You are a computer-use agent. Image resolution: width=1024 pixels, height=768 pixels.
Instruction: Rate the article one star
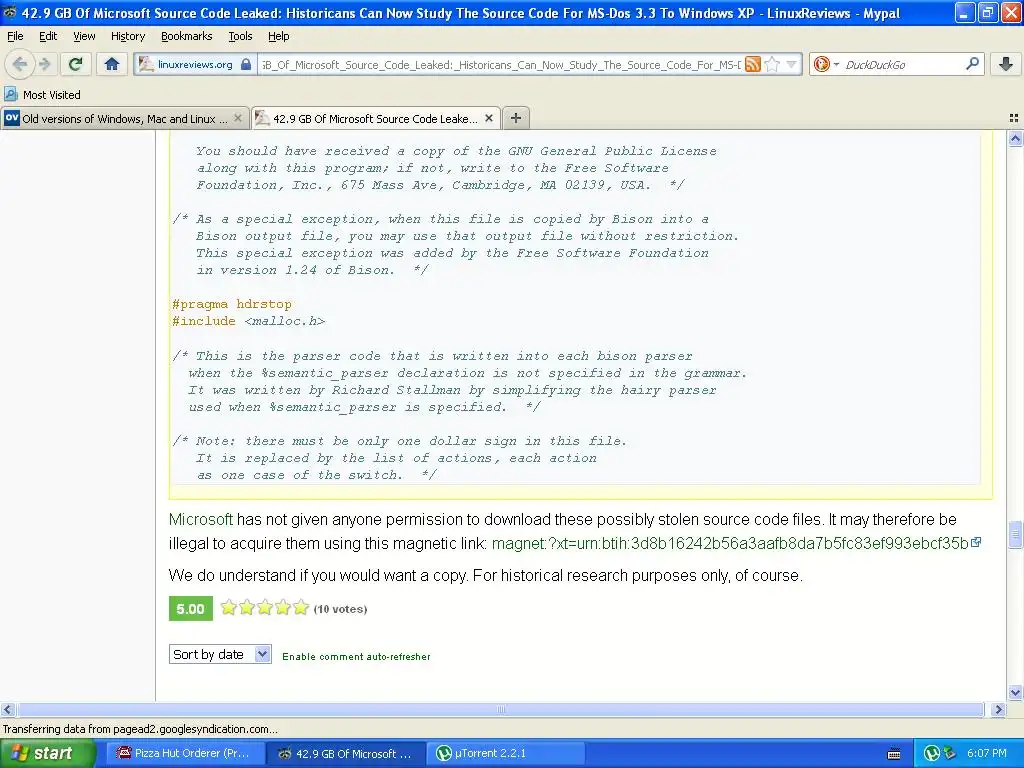(x=228, y=608)
